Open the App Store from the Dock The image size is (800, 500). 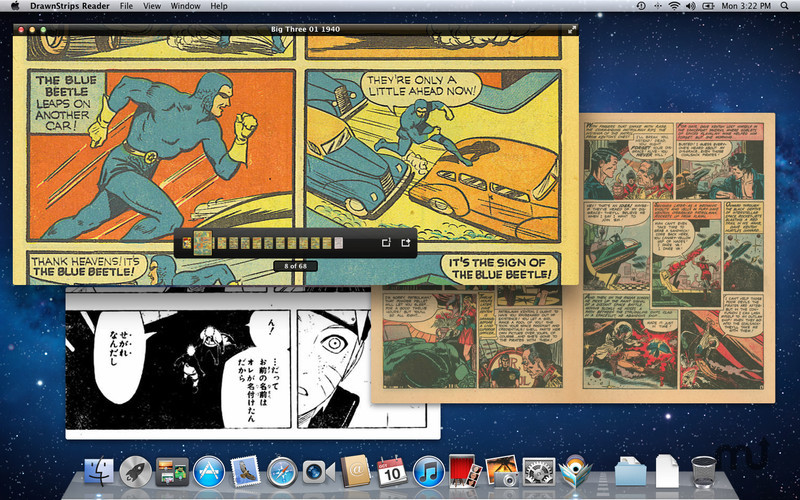[x=209, y=471]
